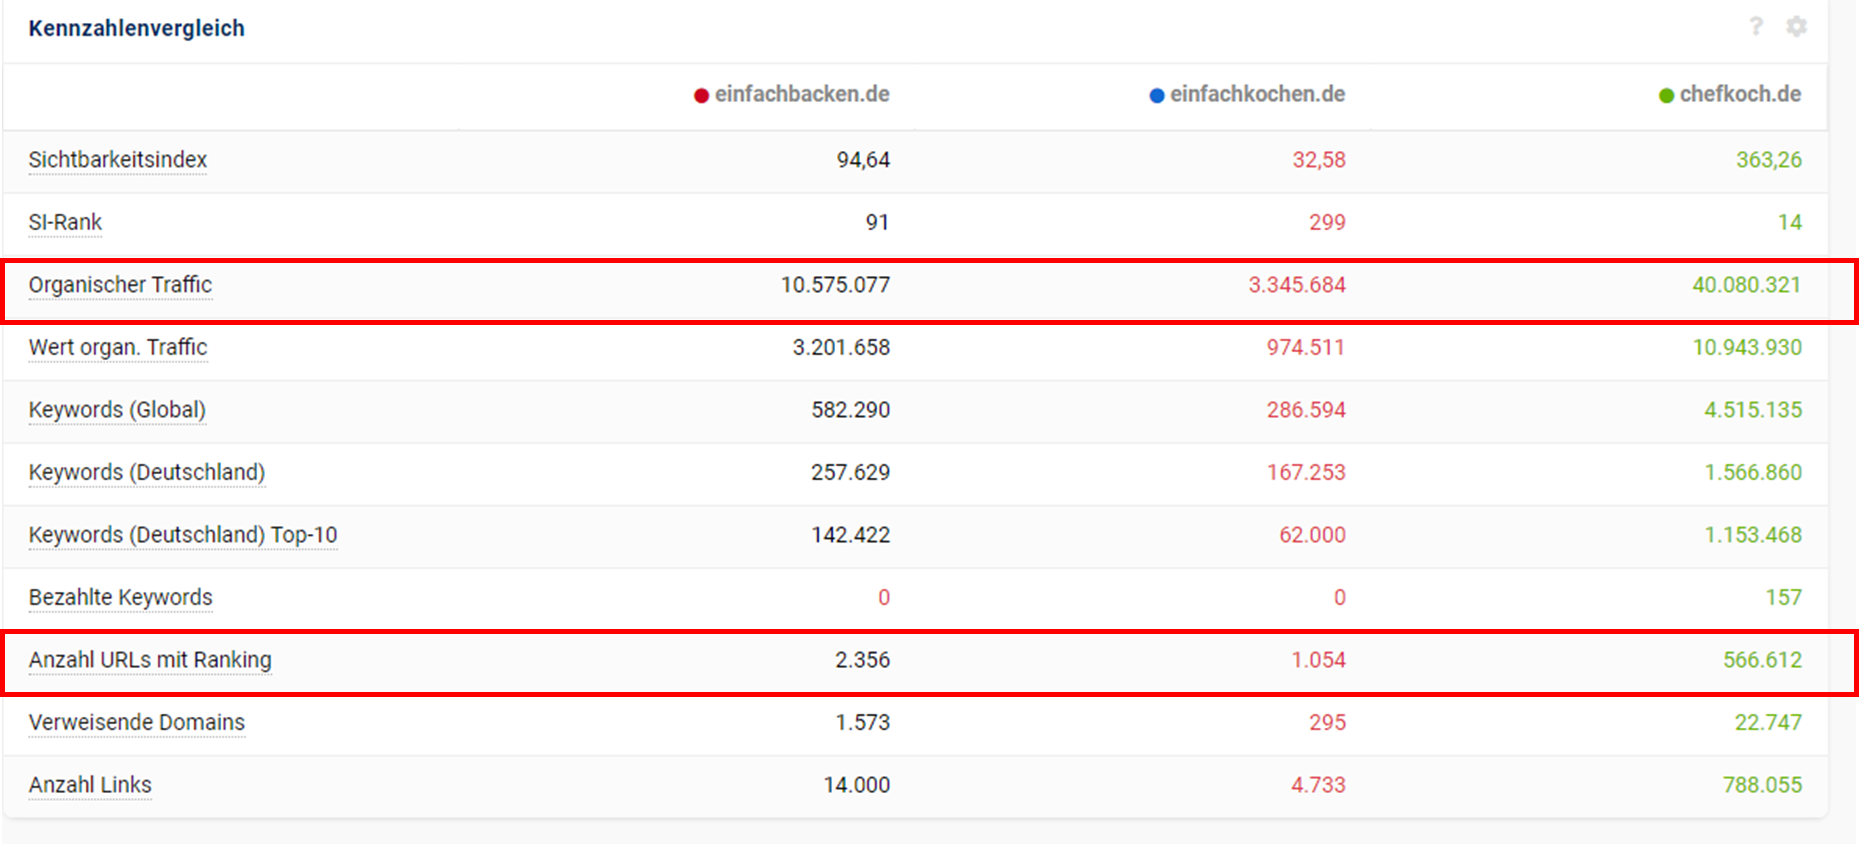Click the SI-Rank row label
Image resolution: width=1859 pixels, height=844 pixels.
point(65,222)
